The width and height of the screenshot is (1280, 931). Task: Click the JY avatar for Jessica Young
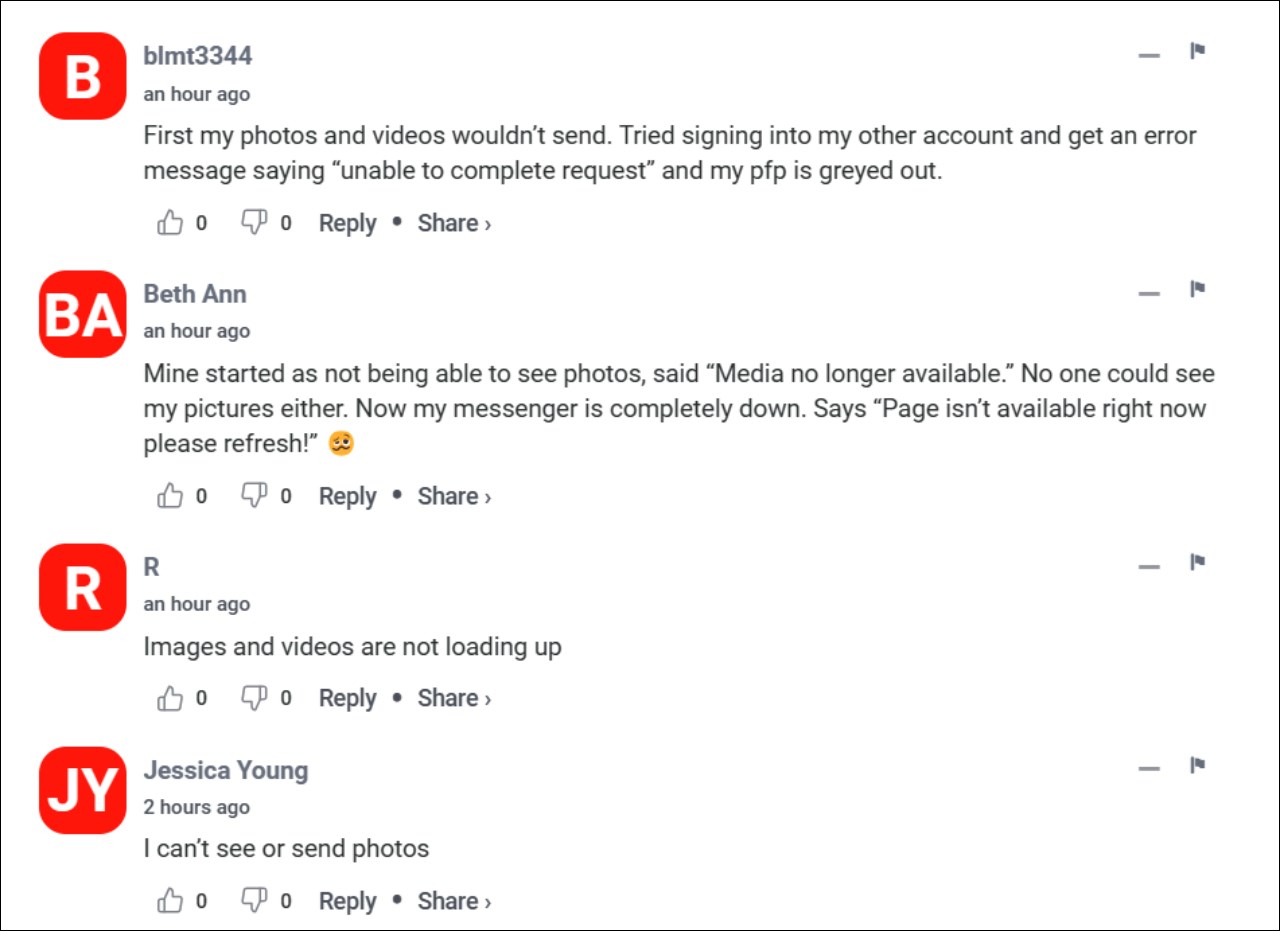pos(81,790)
